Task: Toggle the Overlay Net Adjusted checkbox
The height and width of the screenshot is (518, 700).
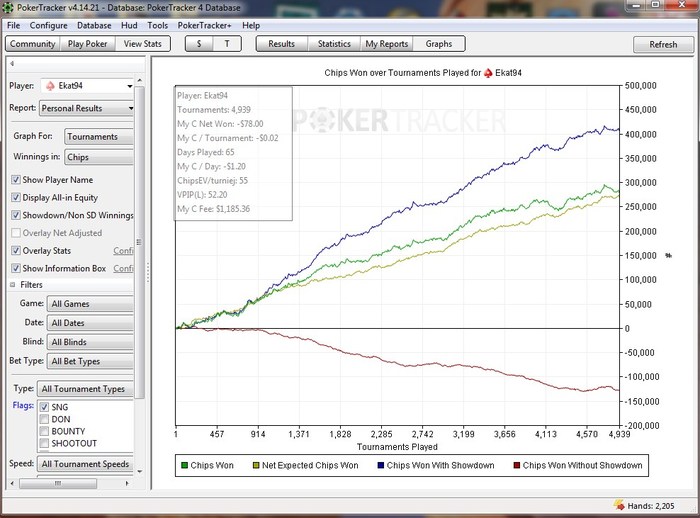Action: tap(16, 233)
